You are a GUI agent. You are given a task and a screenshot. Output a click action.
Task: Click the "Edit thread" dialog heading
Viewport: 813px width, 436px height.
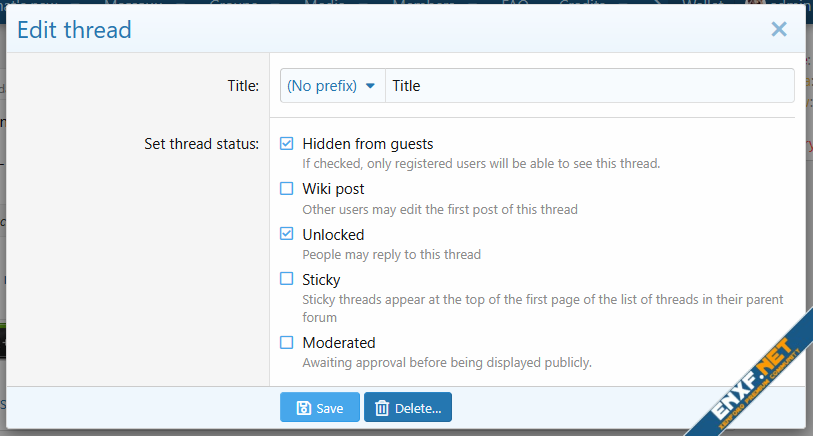pos(74,29)
